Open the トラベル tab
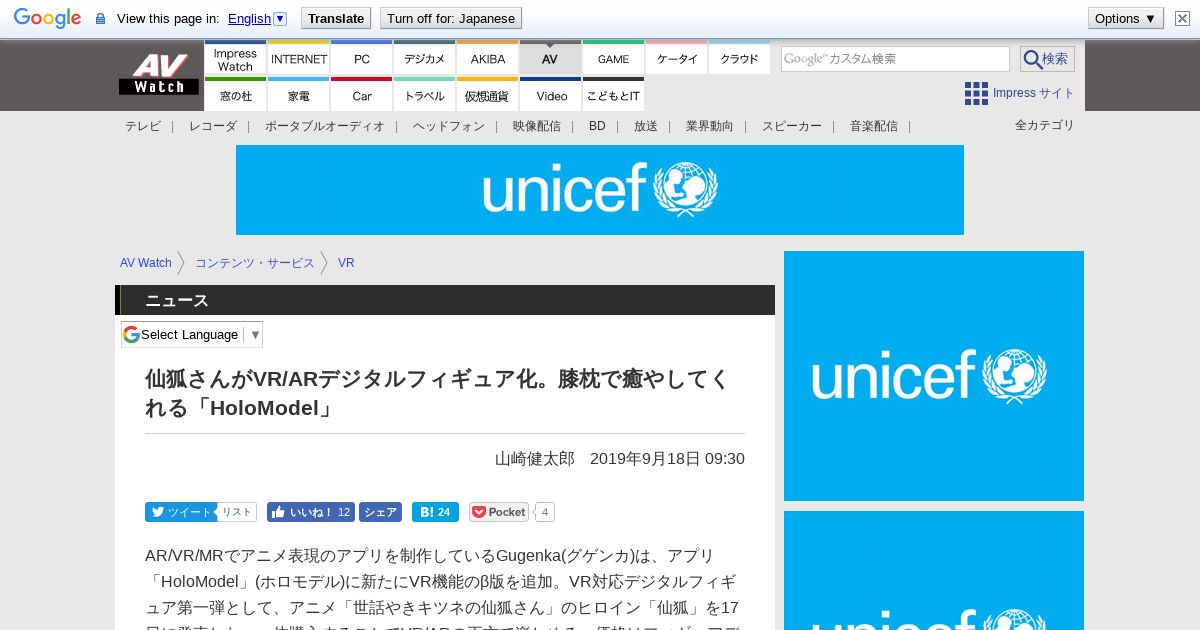 tap(424, 95)
